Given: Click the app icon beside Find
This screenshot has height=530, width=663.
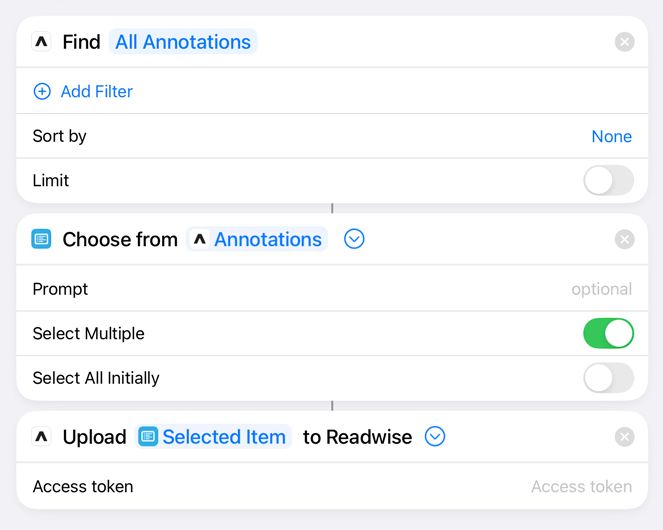Looking at the screenshot, I should (41, 41).
